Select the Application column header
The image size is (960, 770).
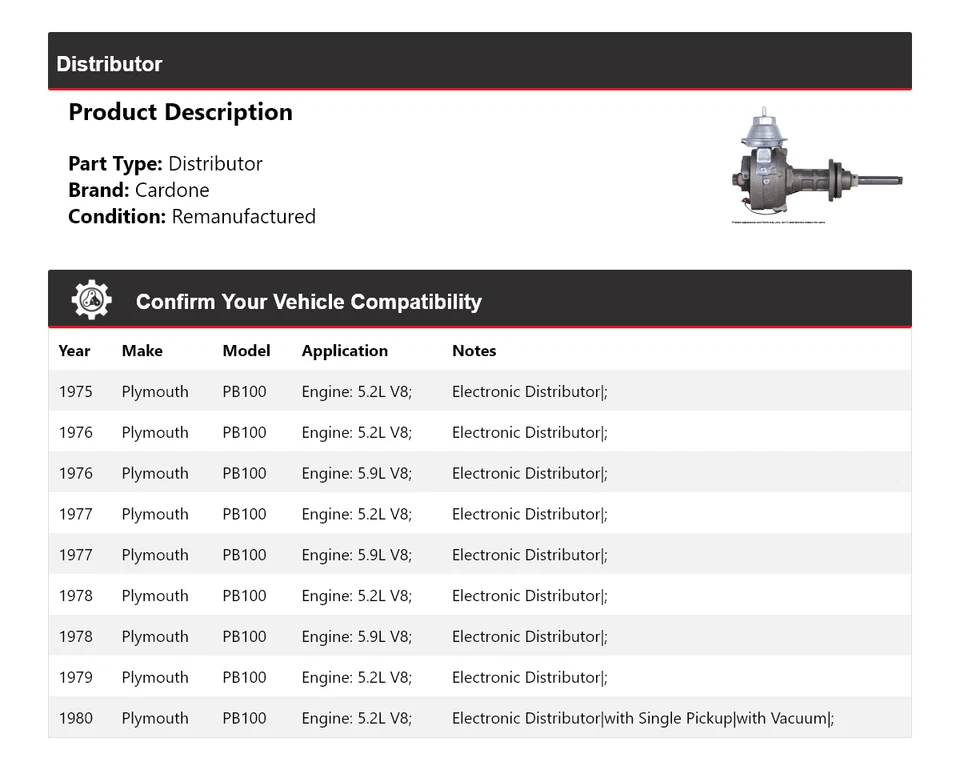click(x=344, y=351)
